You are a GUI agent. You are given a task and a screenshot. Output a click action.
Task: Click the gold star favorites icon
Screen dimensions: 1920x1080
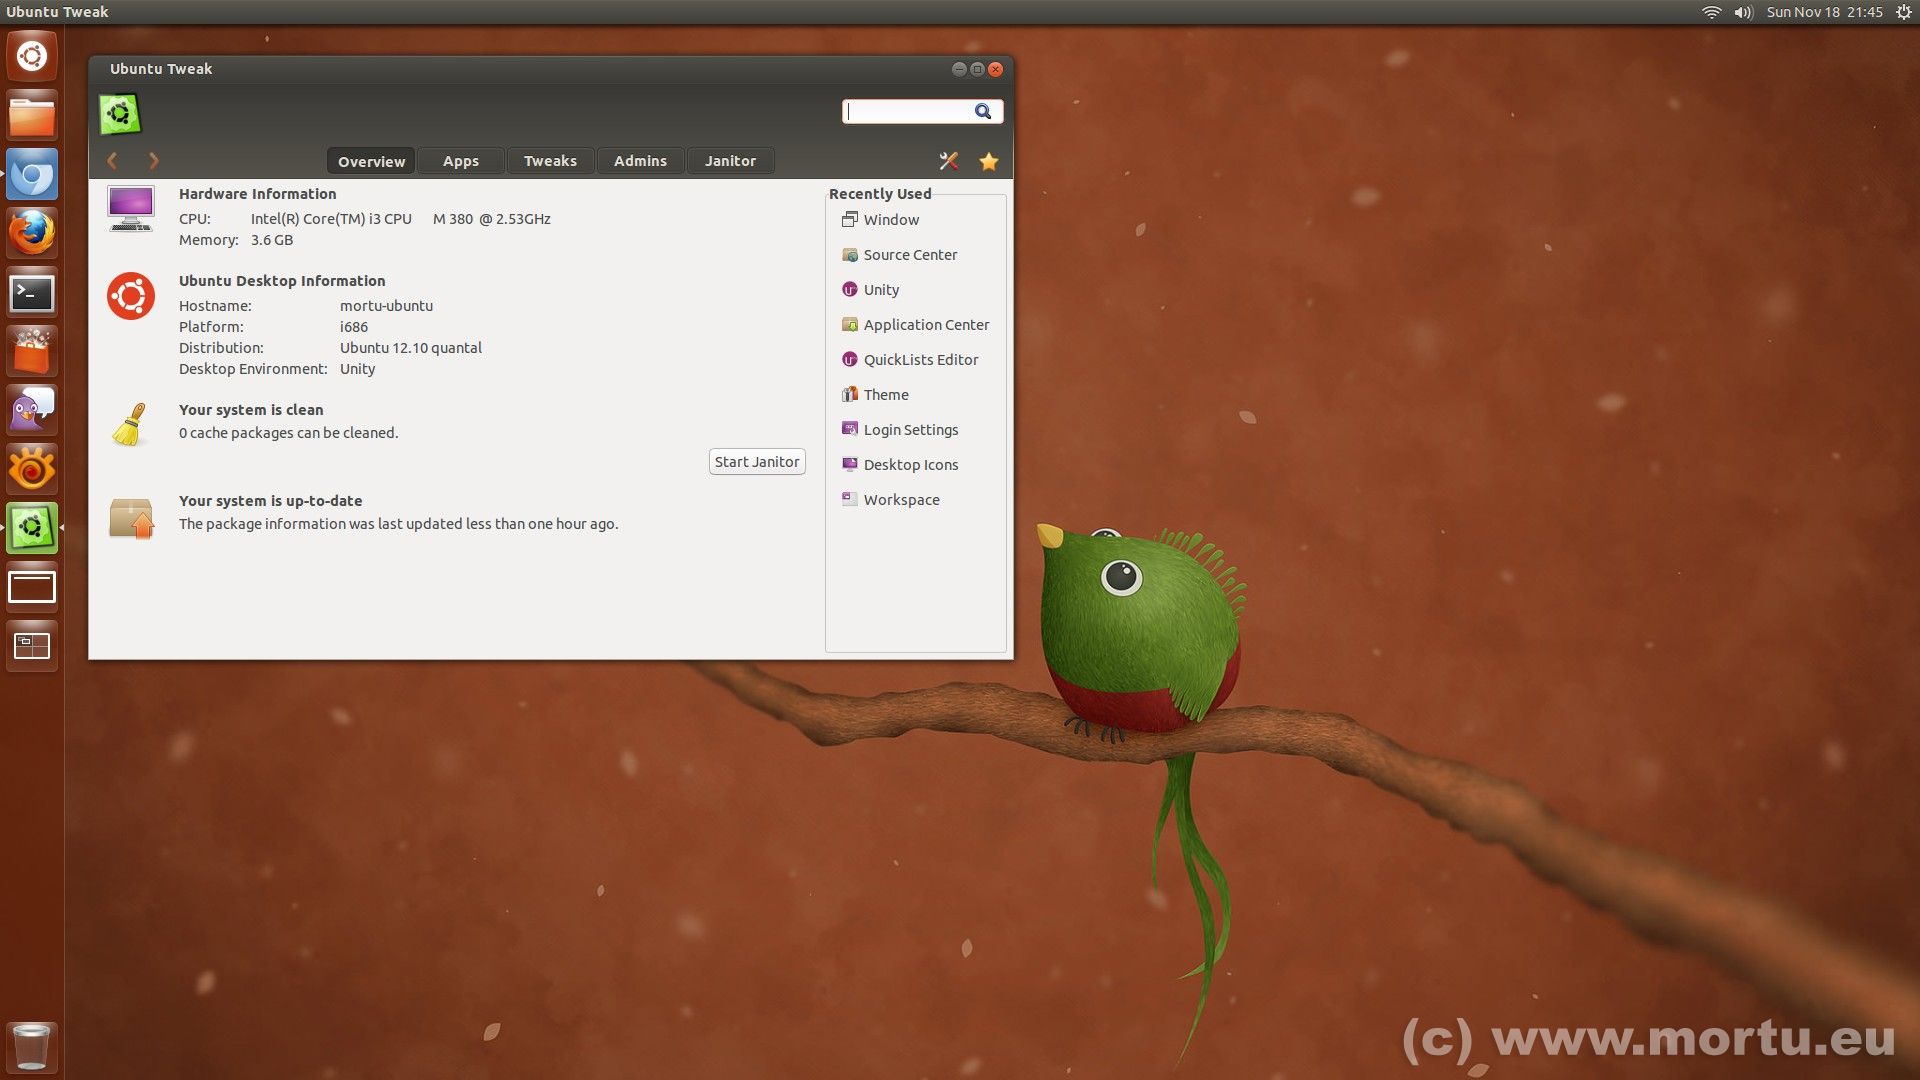click(x=989, y=161)
